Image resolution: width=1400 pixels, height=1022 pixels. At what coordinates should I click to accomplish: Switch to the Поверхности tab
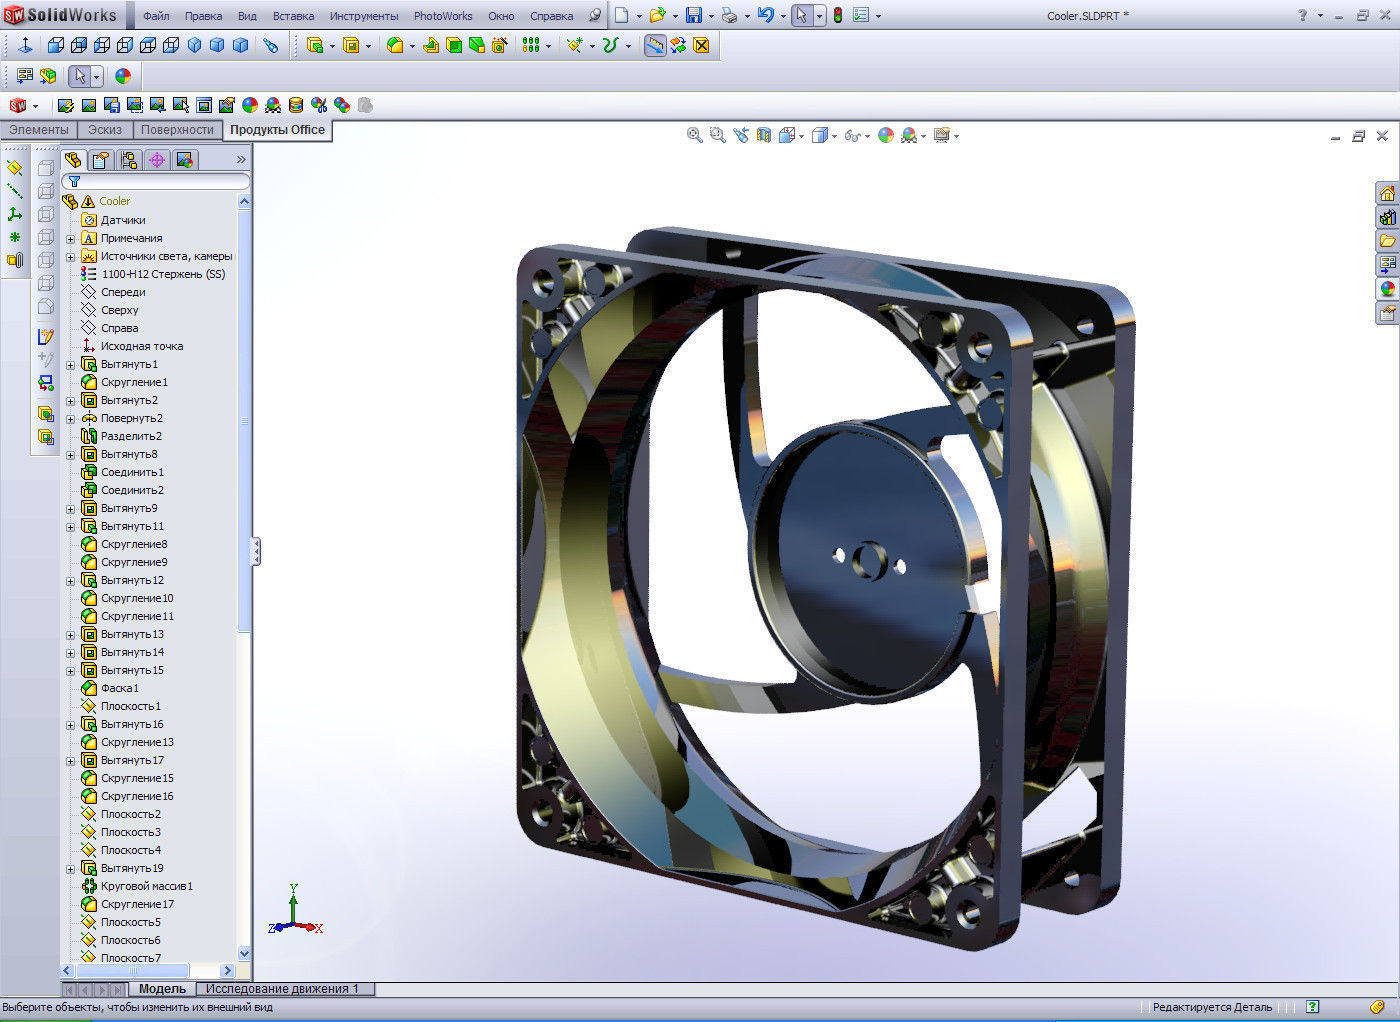pyautogui.click(x=177, y=130)
